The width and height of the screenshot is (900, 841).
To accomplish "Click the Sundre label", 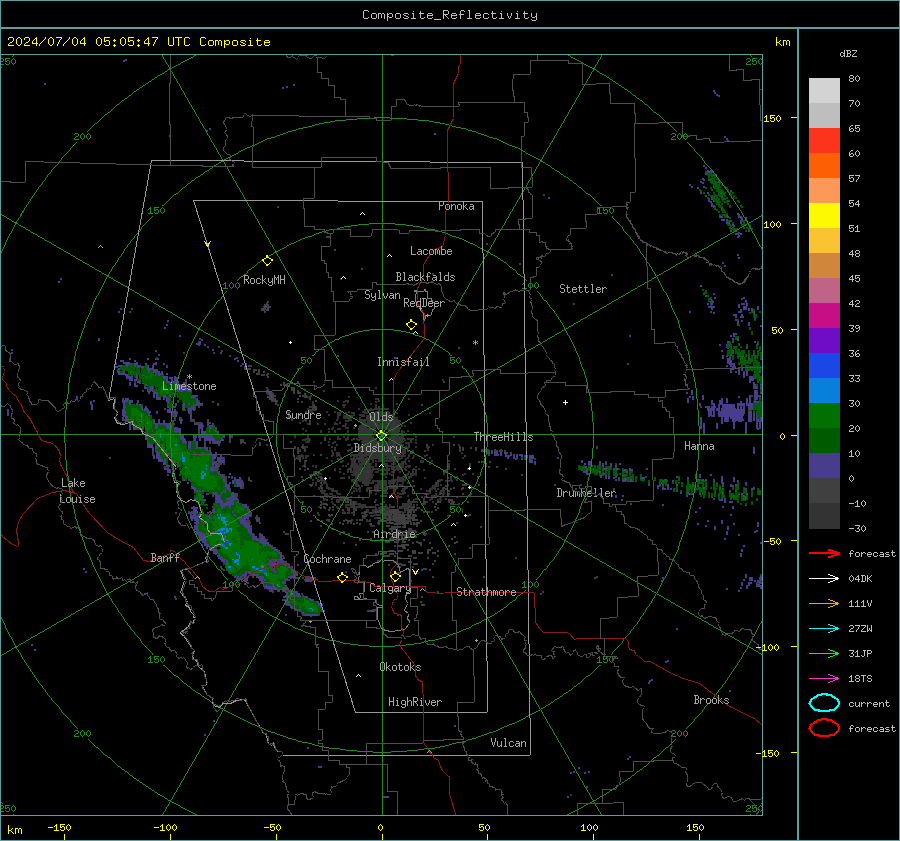I will point(303,414).
